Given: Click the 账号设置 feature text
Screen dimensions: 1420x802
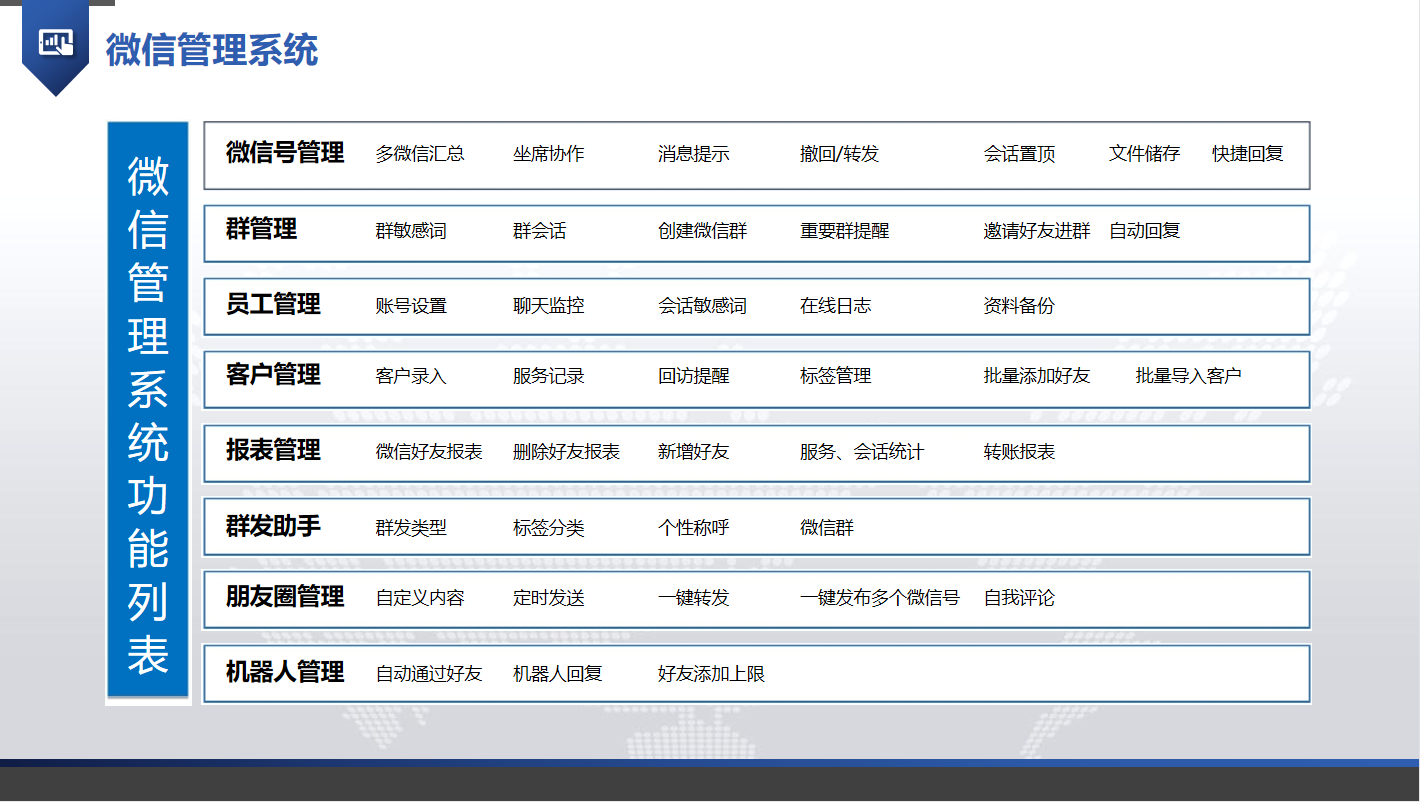Looking at the screenshot, I should pos(411,306).
